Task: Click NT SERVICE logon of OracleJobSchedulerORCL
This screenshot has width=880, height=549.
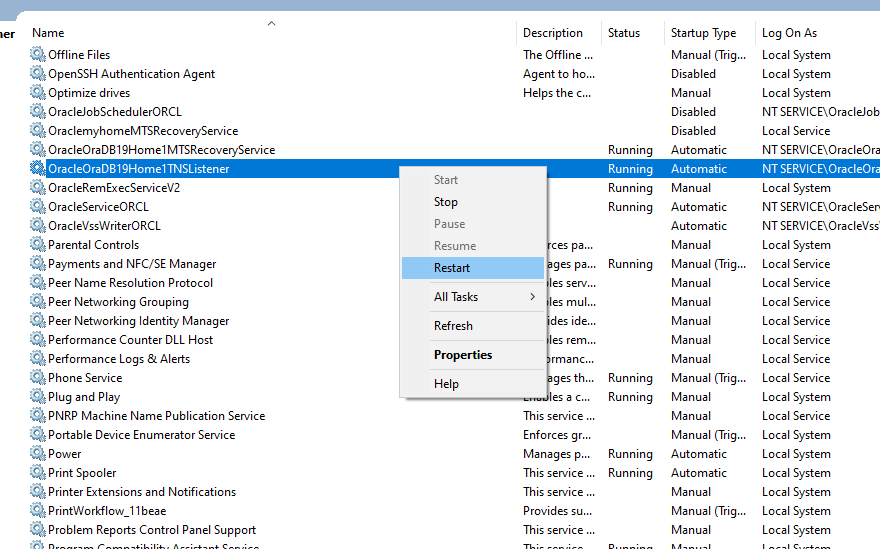Action: pos(821,112)
